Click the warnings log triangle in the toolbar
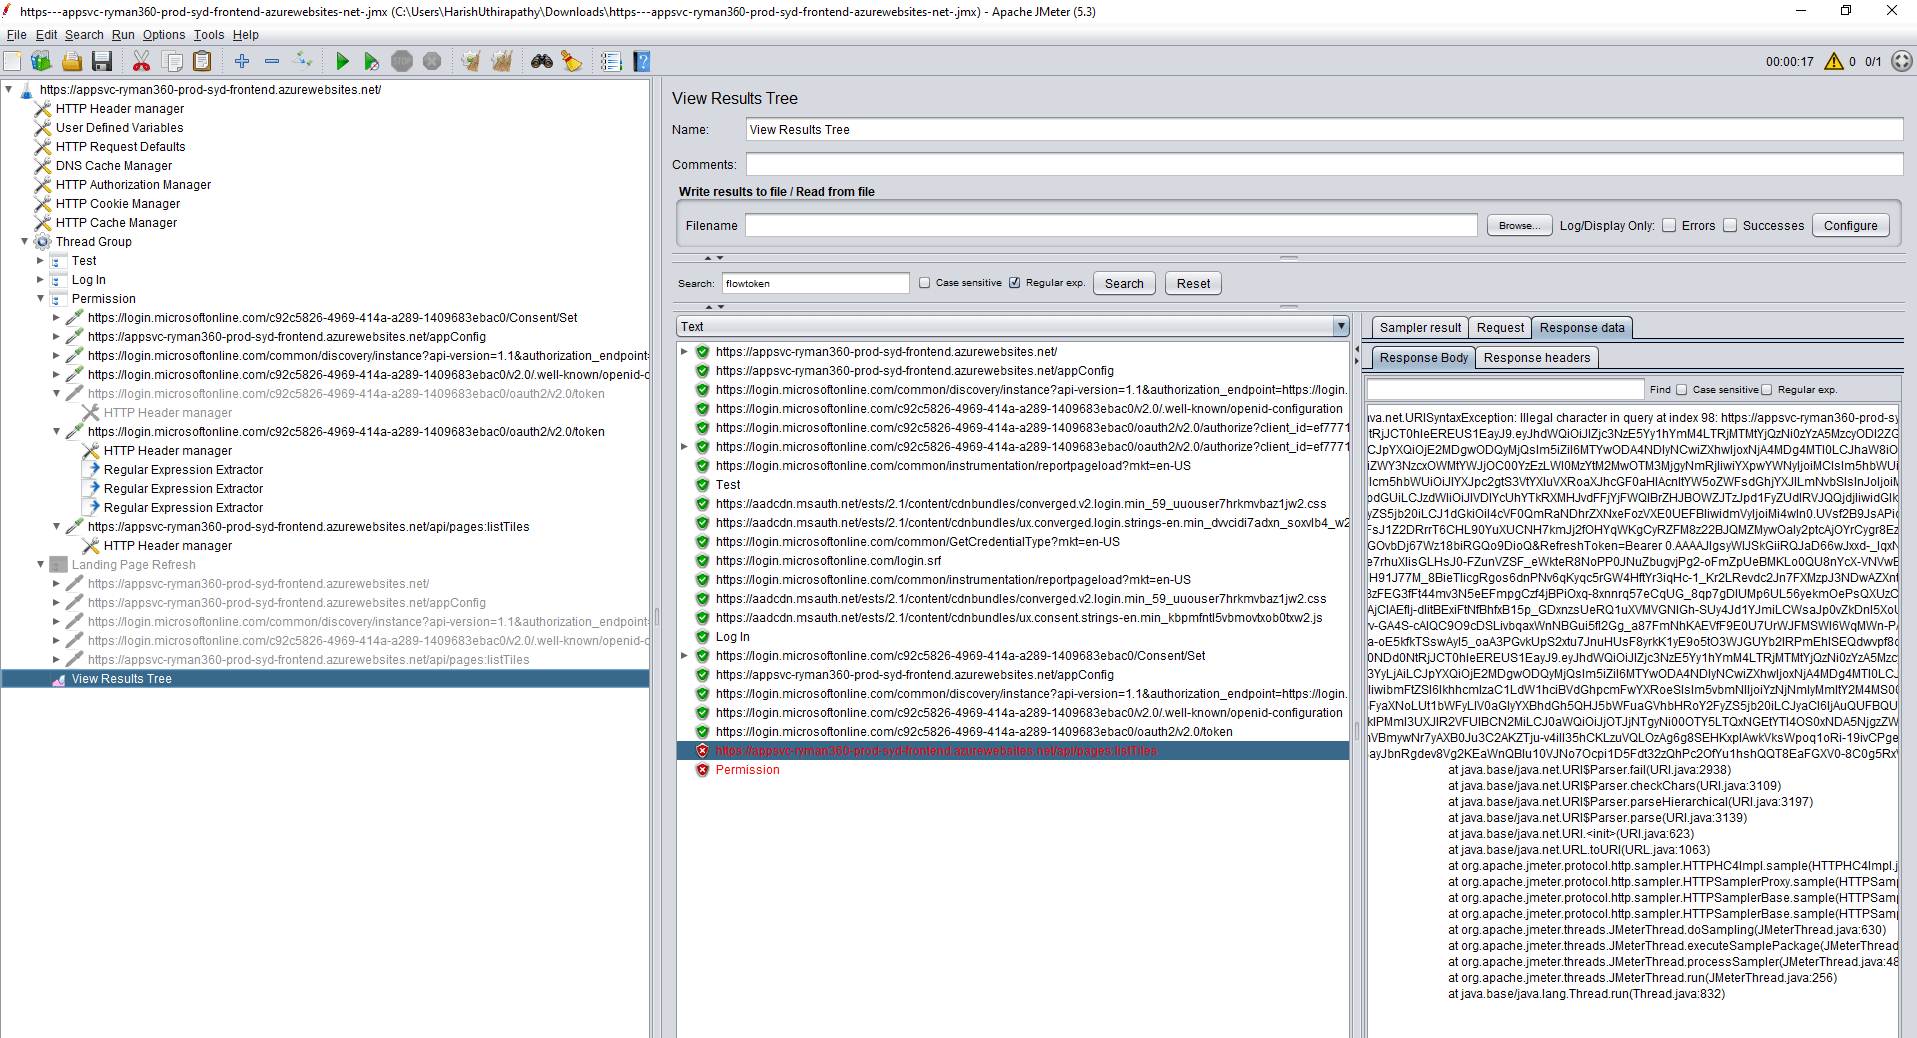This screenshot has height=1038, width=1917. tap(1834, 61)
